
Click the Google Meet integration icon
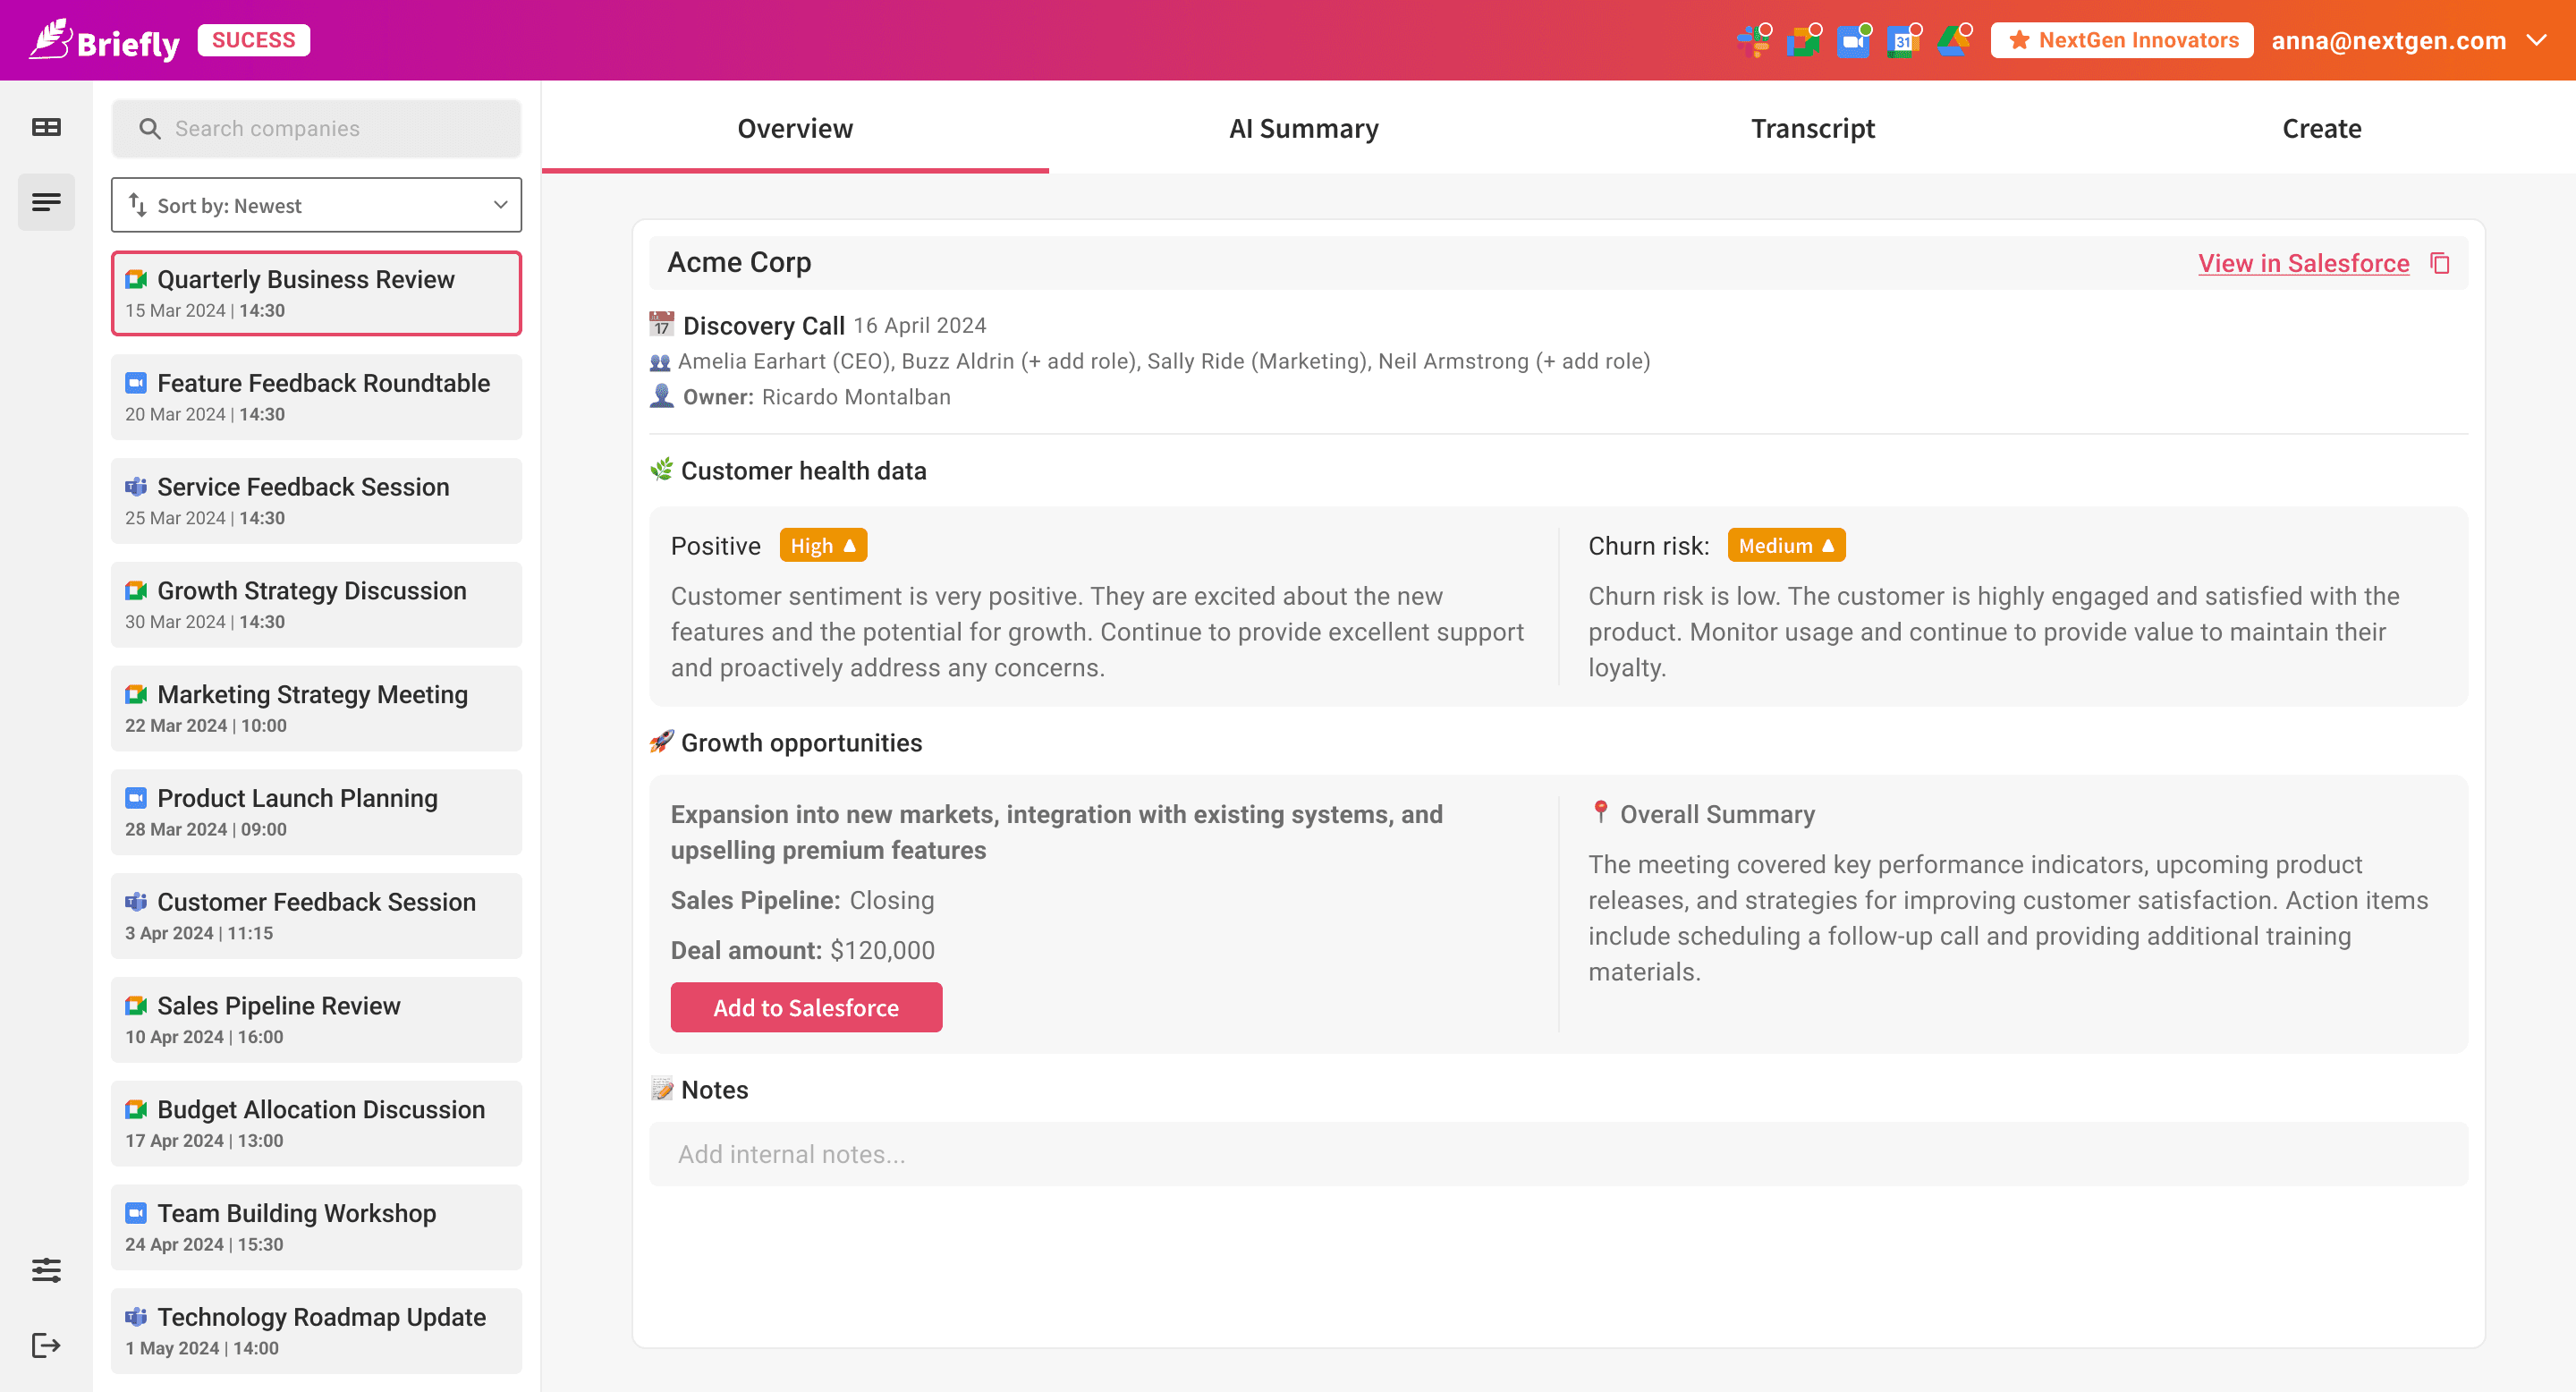tap(1803, 41)
